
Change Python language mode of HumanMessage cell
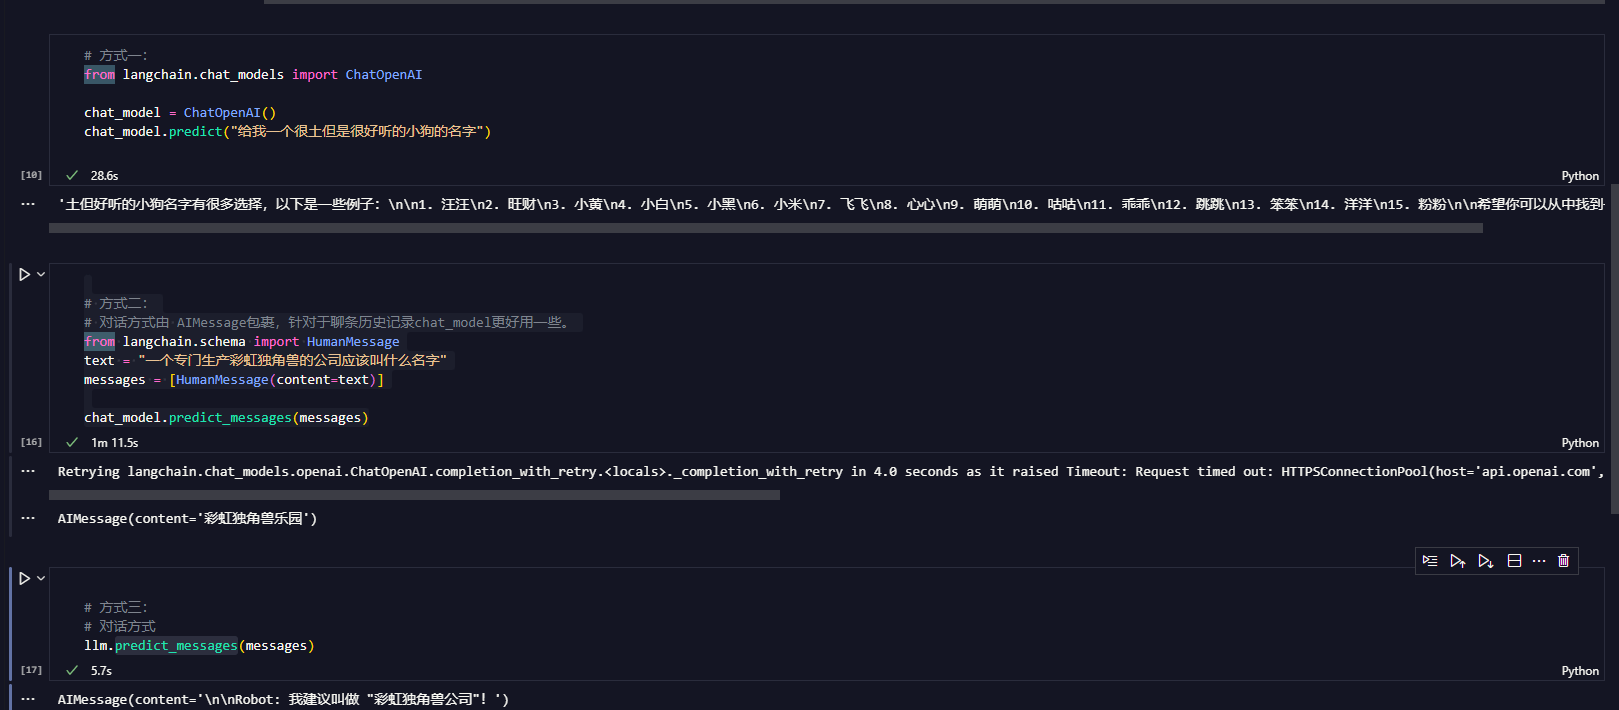point(1580,443)
